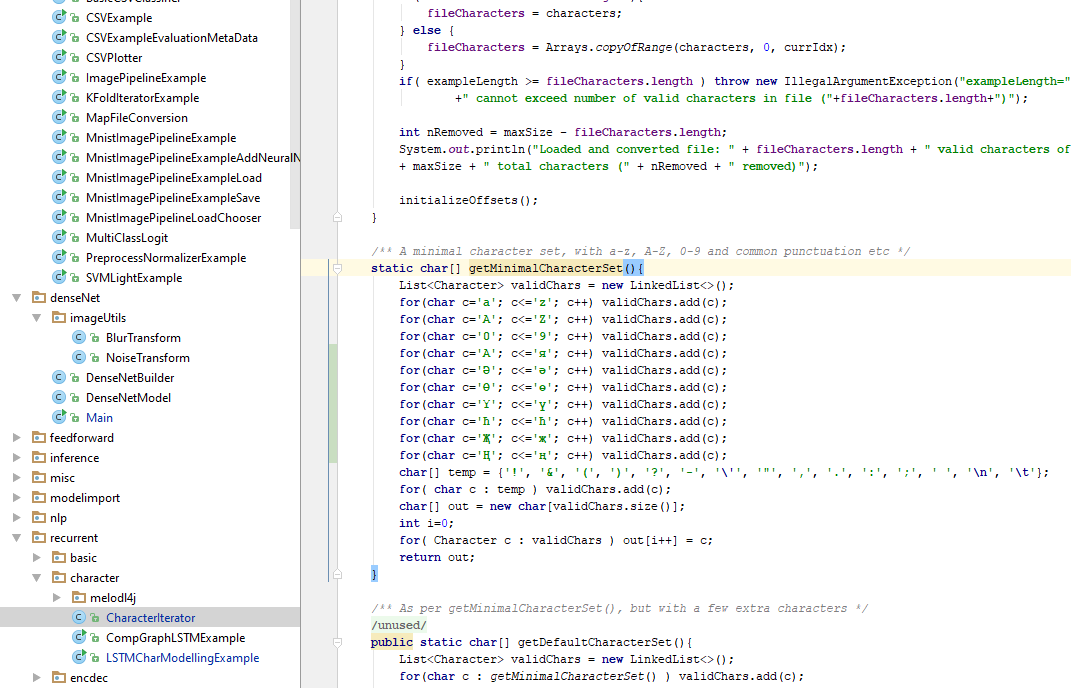Viewport: 1071px width, 688px height.
Task: Open MultiClassLogit class
Action: tap(126, 238)
